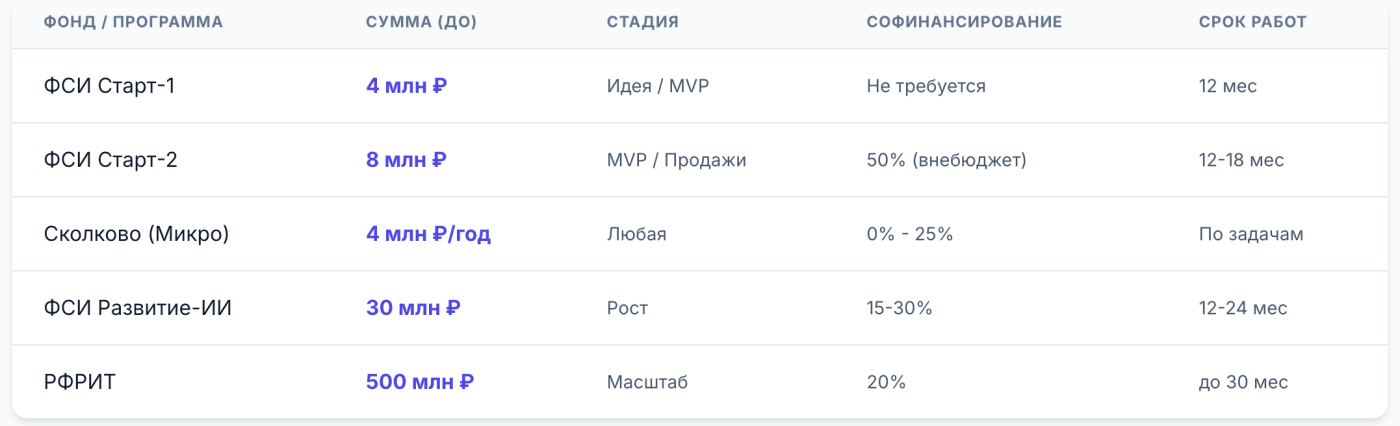1400x426 pixels.
Task: Click the СТАДИЯ column header
Action: [x=642, y=22]
